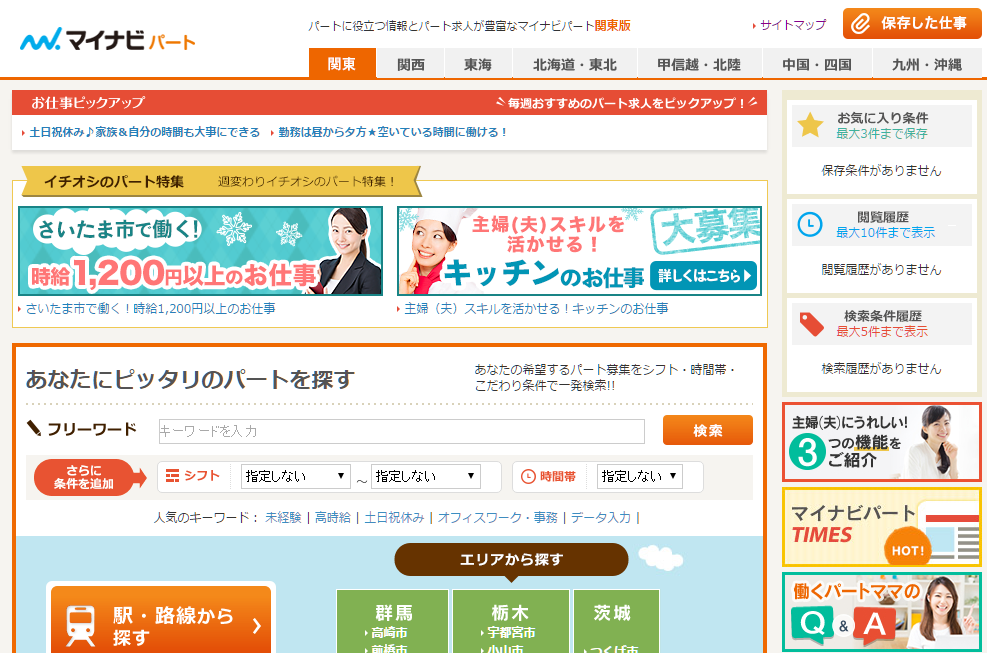Open the 北海道・東北 region tab
This screenshot has height=653, width=987.
click(575, 64)
